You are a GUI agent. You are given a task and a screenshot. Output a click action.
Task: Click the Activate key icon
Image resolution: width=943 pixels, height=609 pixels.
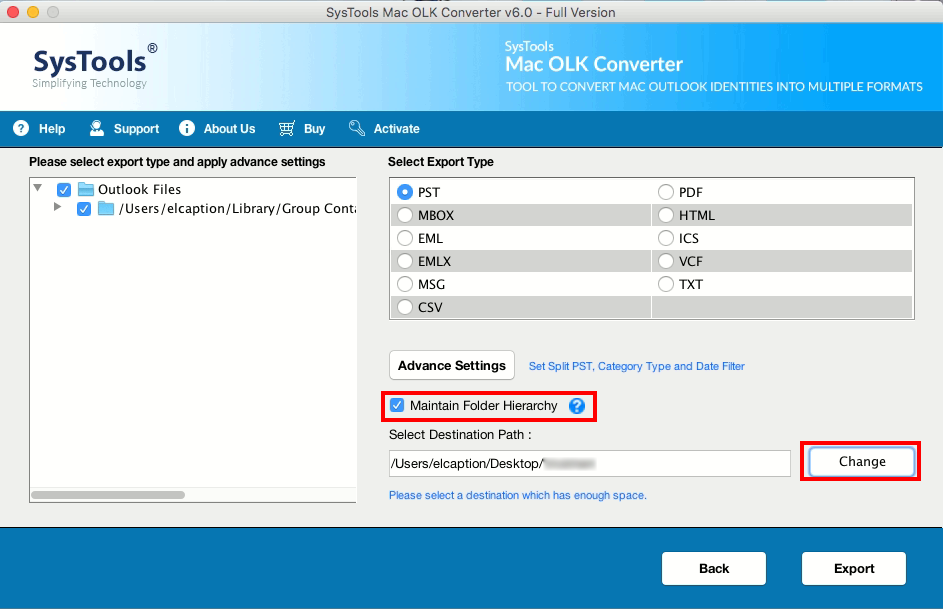(x=357, y=128)
